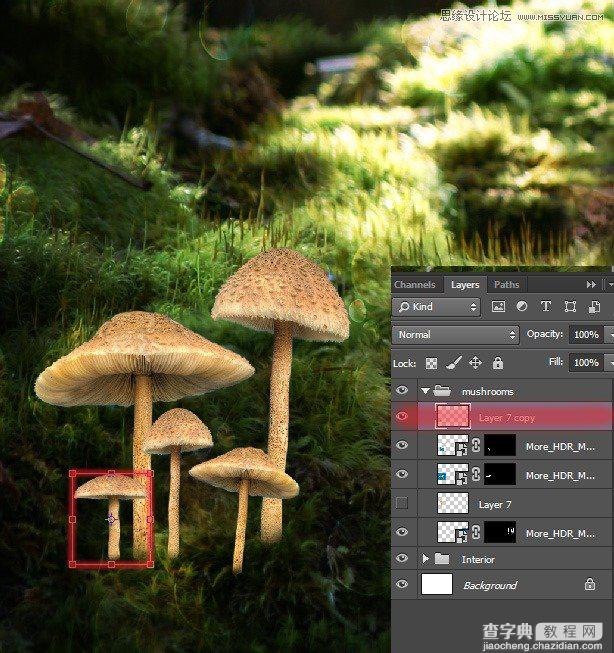Image resolution: width=614 pixels, height=653 pixels.
Task: Select More_HDR_M layer below Layer 7 copy
Action: (x=560, y=447)
